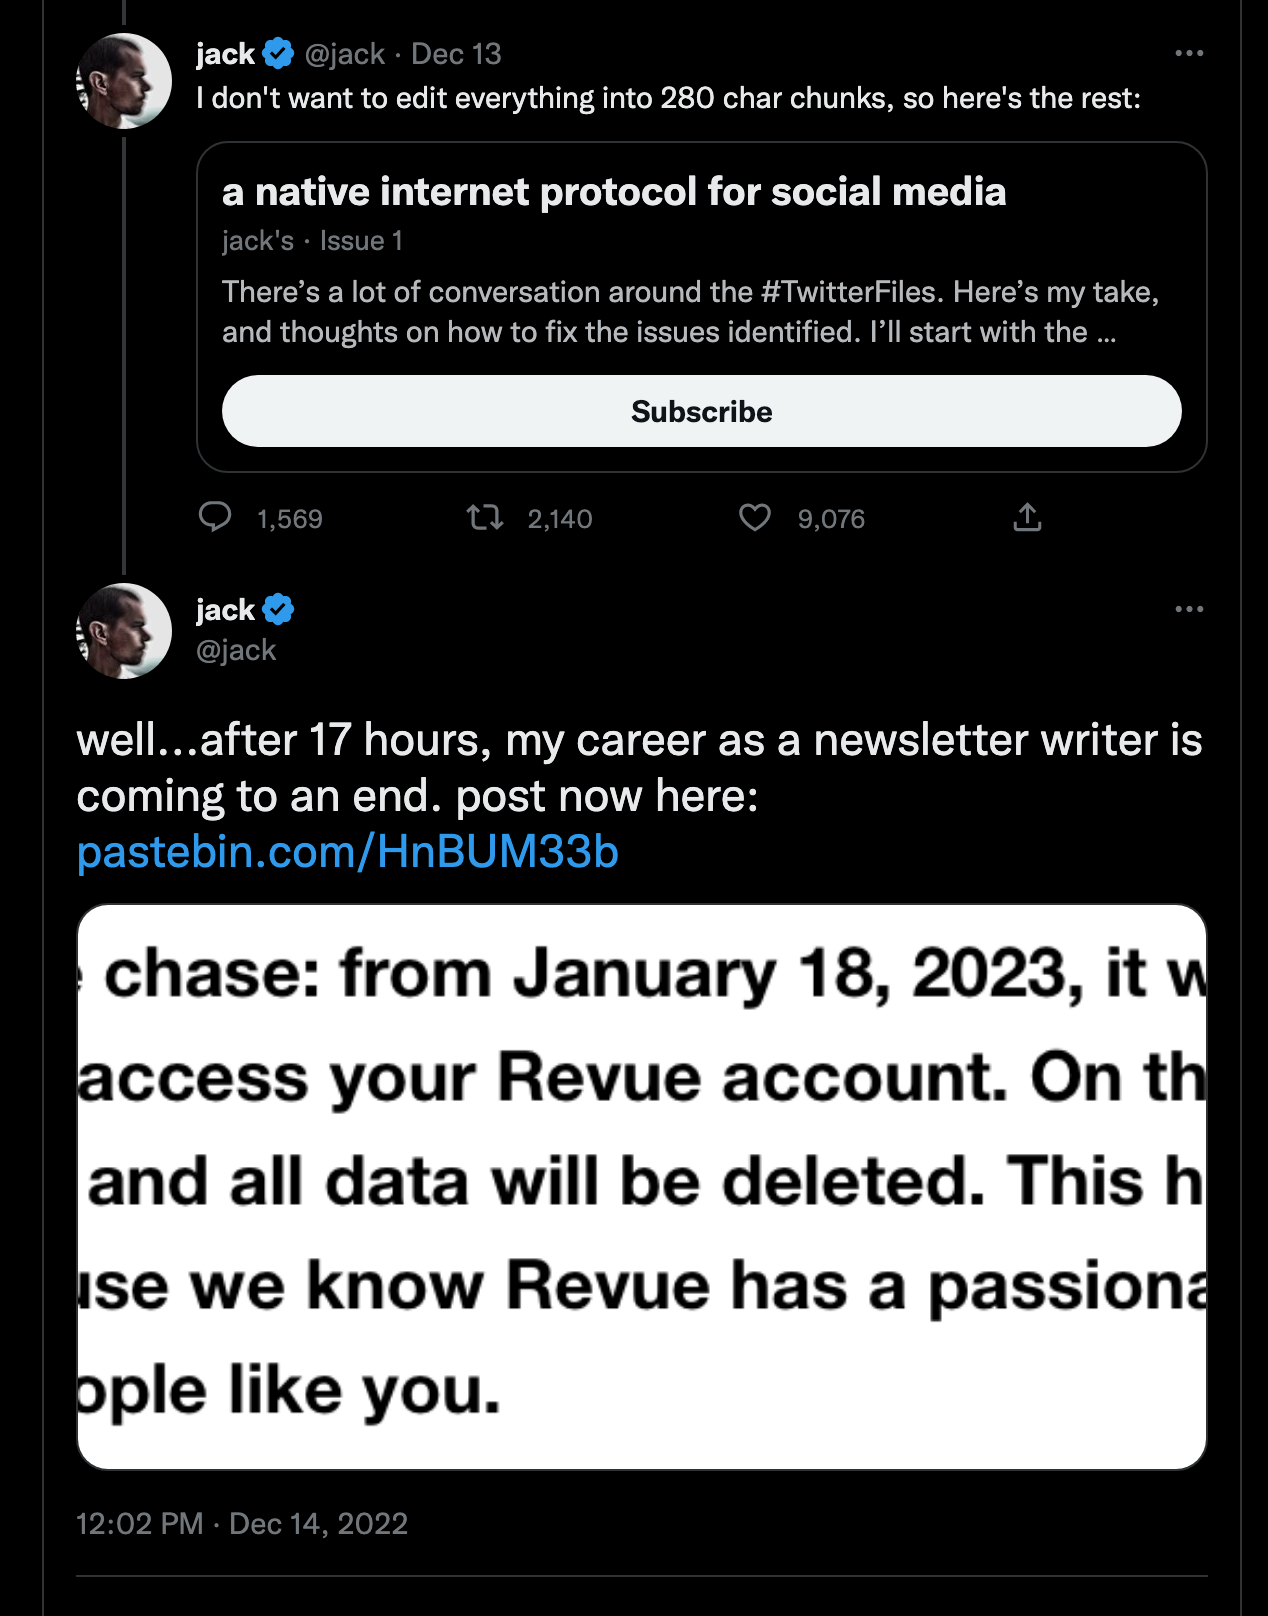Viewport: 1268px width, 1616px height.
Task: Open the more options menu on second tweet
Action: point(1189,609)
